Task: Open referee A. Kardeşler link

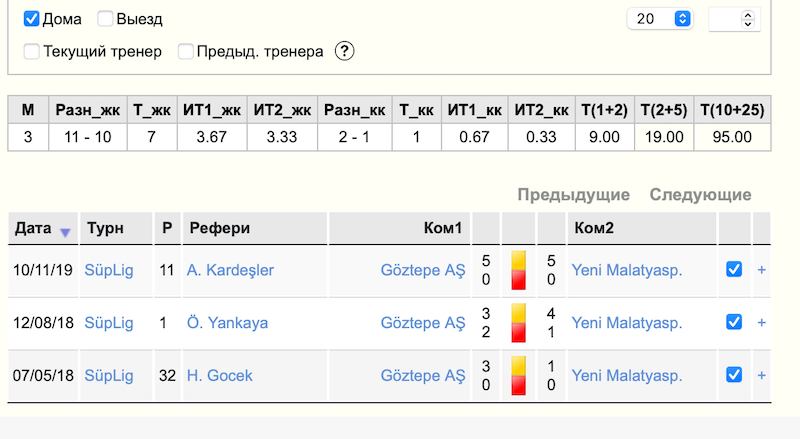Action: (x=230, y=270)
